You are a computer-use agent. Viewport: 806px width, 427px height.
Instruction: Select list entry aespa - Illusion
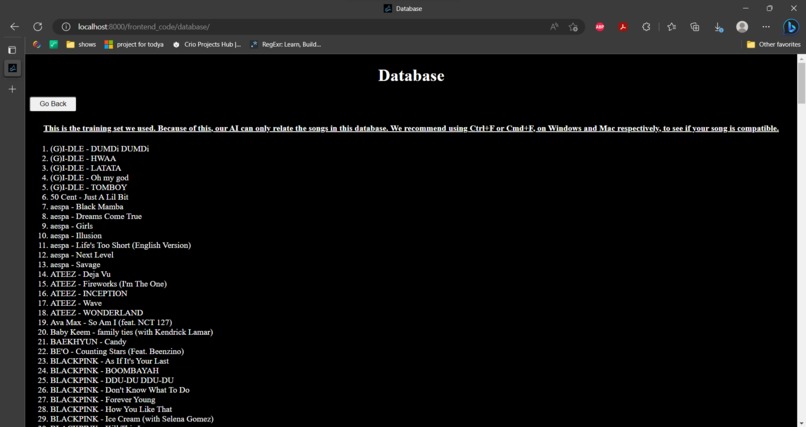[x=76, y=236]
